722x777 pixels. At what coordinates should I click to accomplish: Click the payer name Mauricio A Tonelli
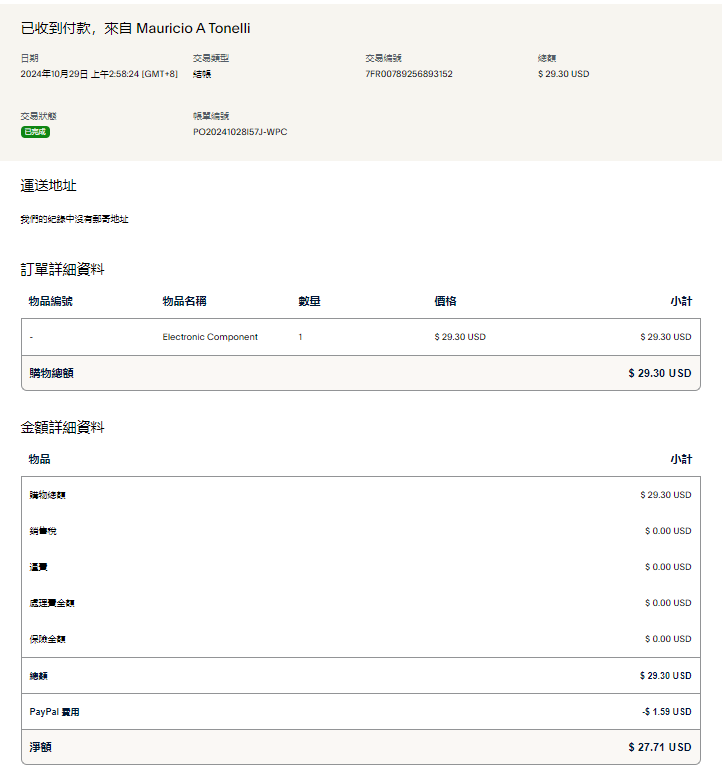[x=191, y=28]
